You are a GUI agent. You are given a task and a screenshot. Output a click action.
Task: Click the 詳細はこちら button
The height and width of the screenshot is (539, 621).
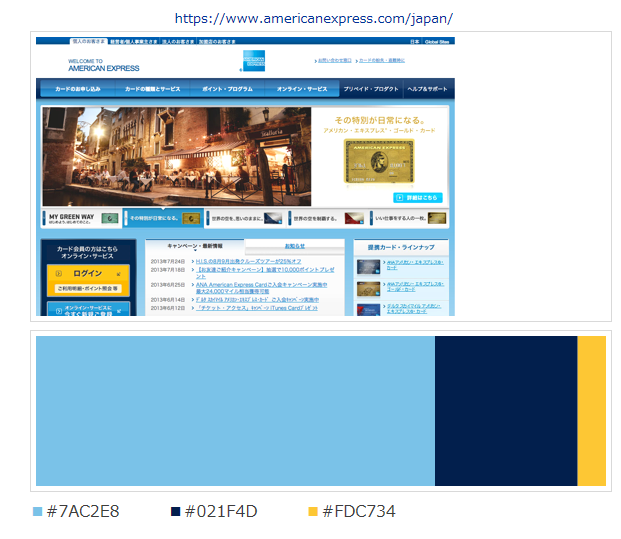click(417, 198)
